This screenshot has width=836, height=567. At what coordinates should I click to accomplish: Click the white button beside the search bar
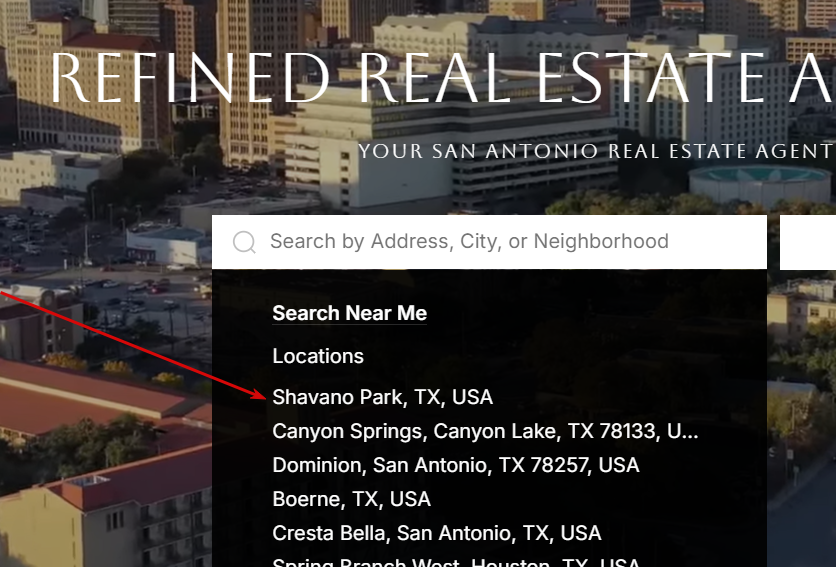pyautogui.click(x=808, y=242)
